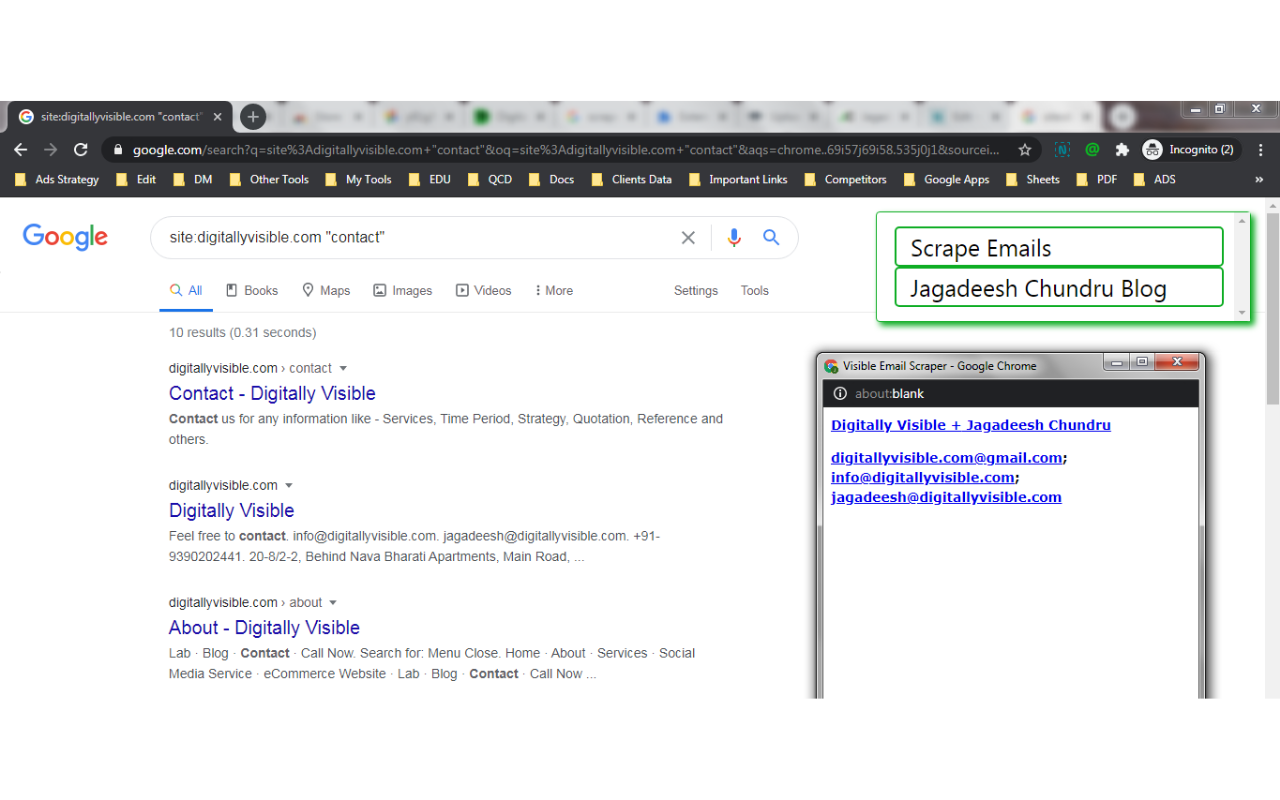This screenshot has height=800, width=1280.
Task: Click info icon in Visible Email Scraper window
Action: point(840,394)
